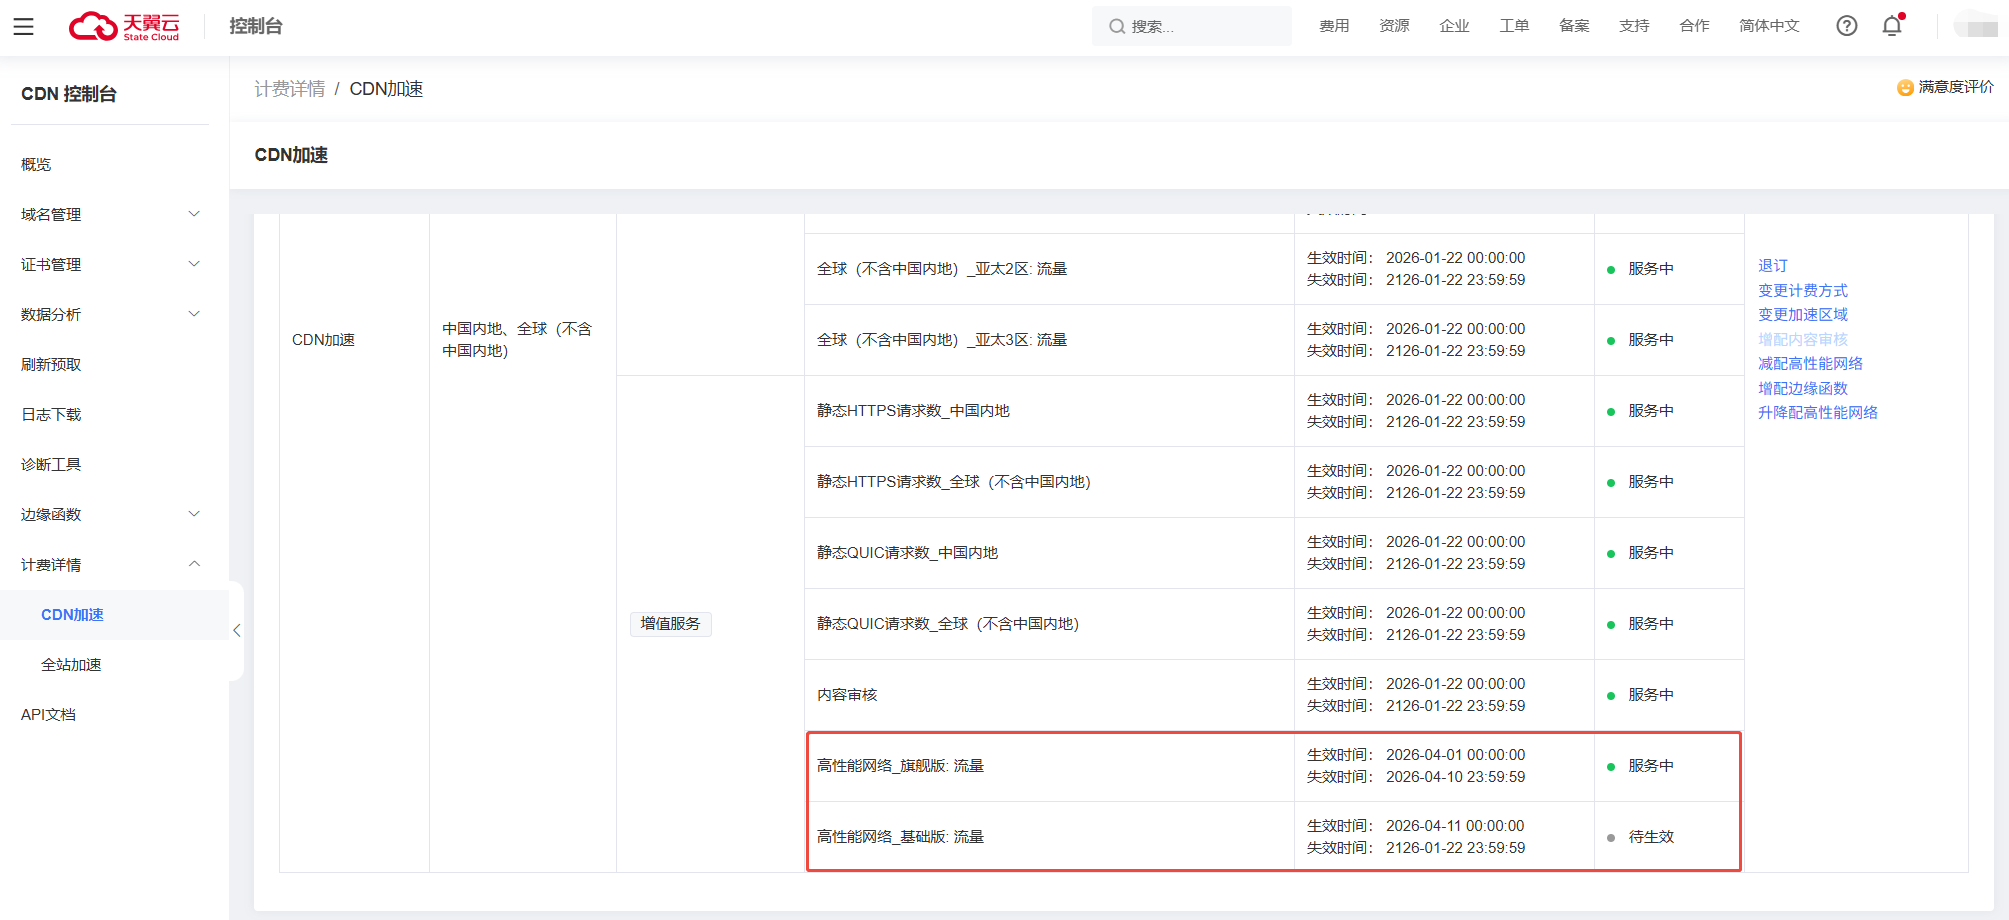The image size is (2009, 920).
Task: Open the notifications bell
Action: [x=1891, y=26]
